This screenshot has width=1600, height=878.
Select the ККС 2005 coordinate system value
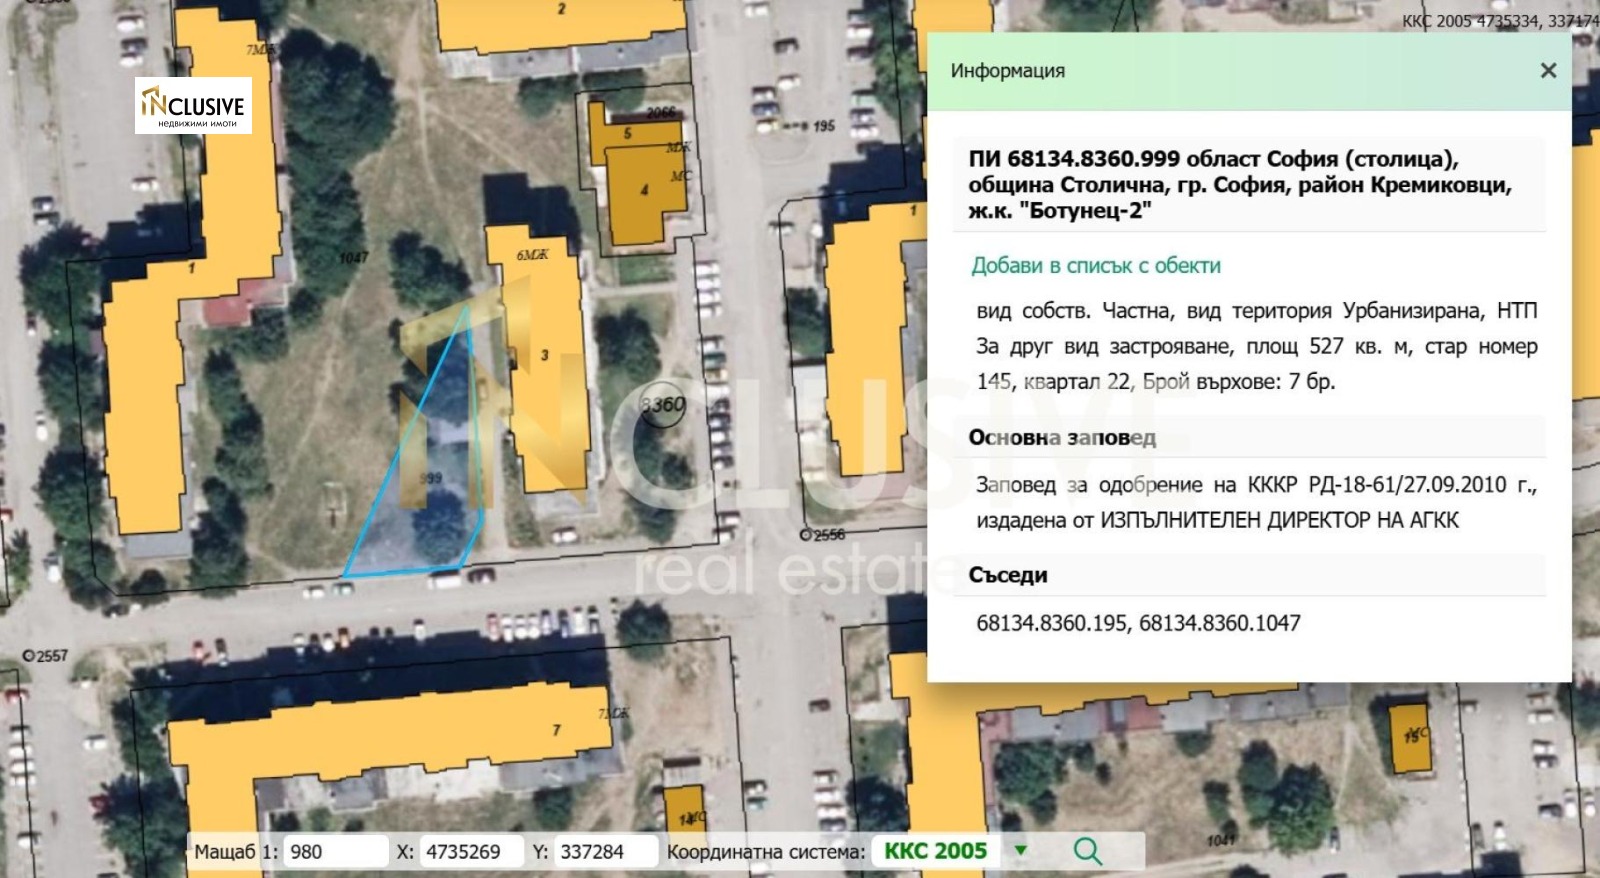click(935, 851)
